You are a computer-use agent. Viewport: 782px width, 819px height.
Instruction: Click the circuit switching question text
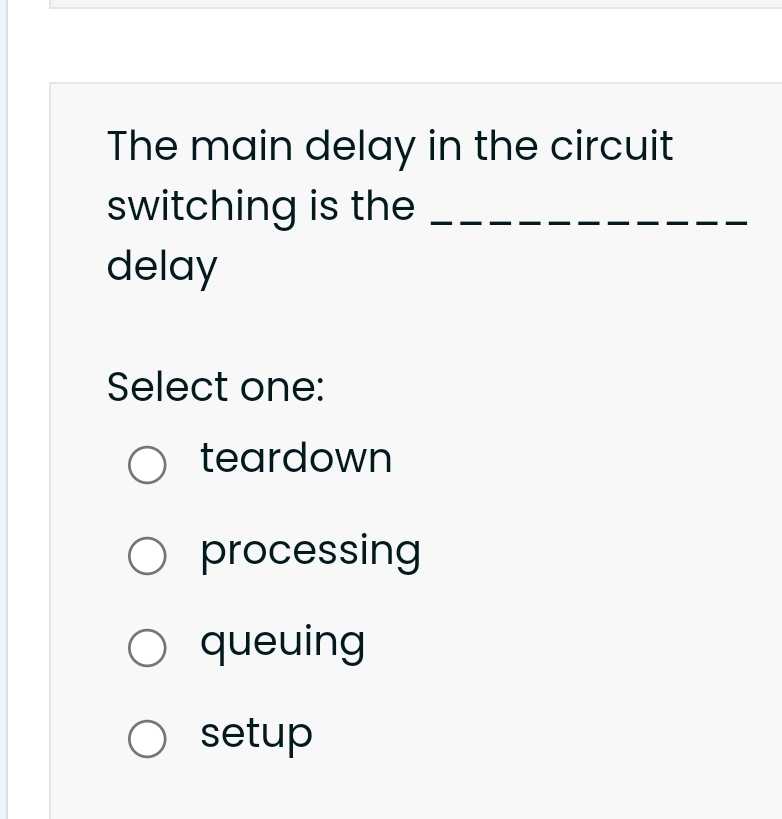click(390, 146)
